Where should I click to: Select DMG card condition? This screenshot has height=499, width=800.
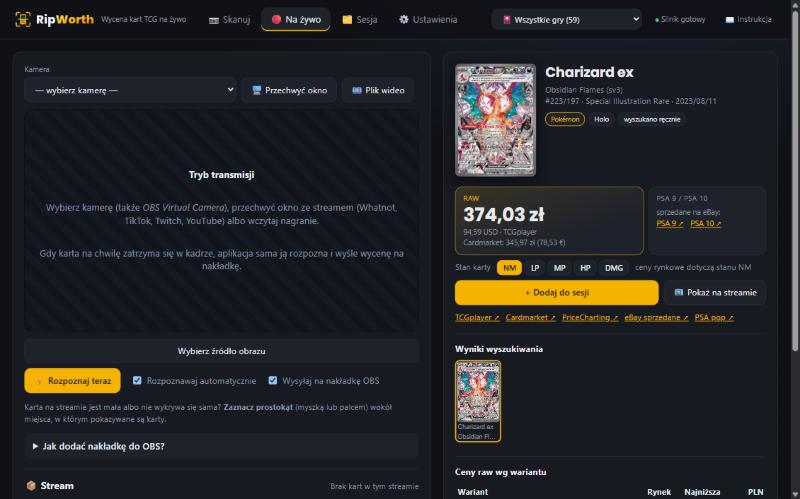(x=614, y=268)
